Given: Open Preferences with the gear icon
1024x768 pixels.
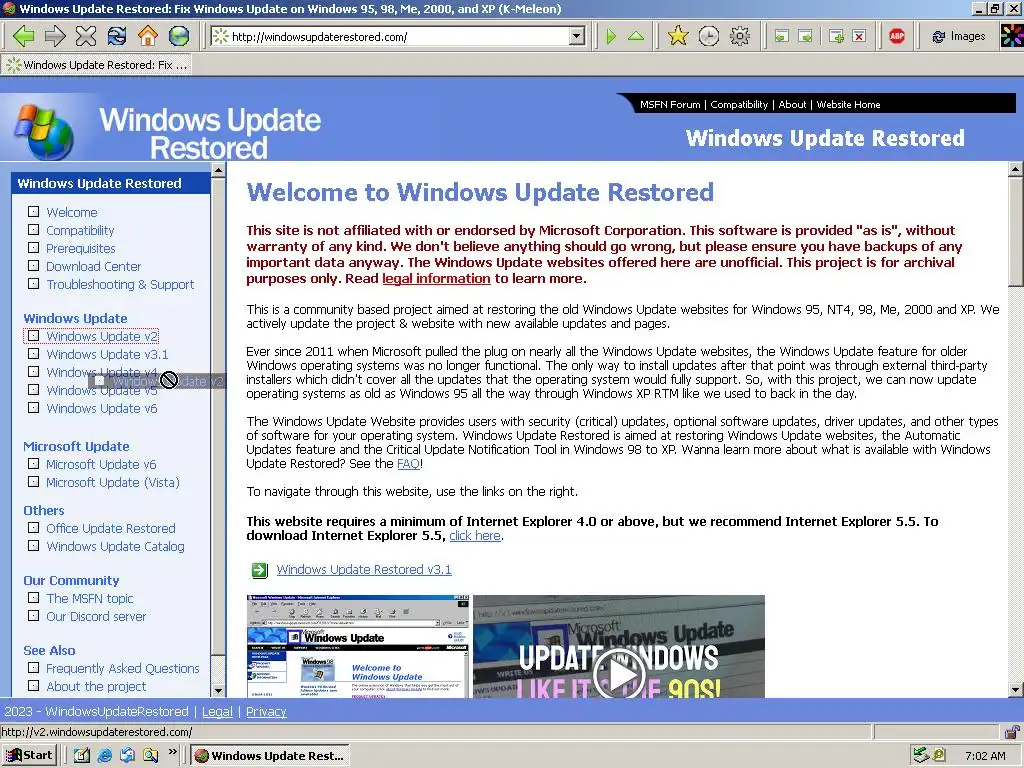Looking at the screenshot, I should coord(740,36).
